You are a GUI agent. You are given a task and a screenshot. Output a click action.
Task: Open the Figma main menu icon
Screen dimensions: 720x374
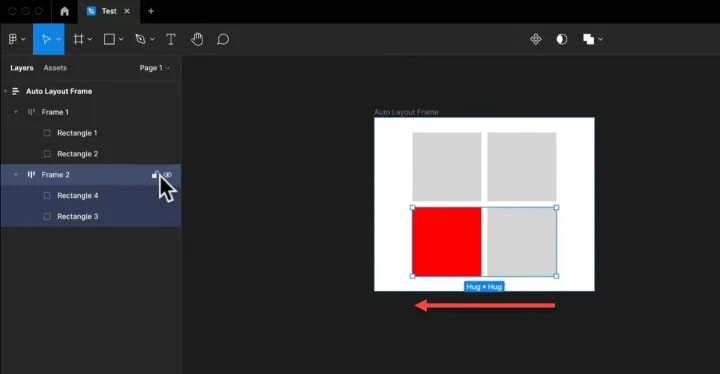(12, 40)
